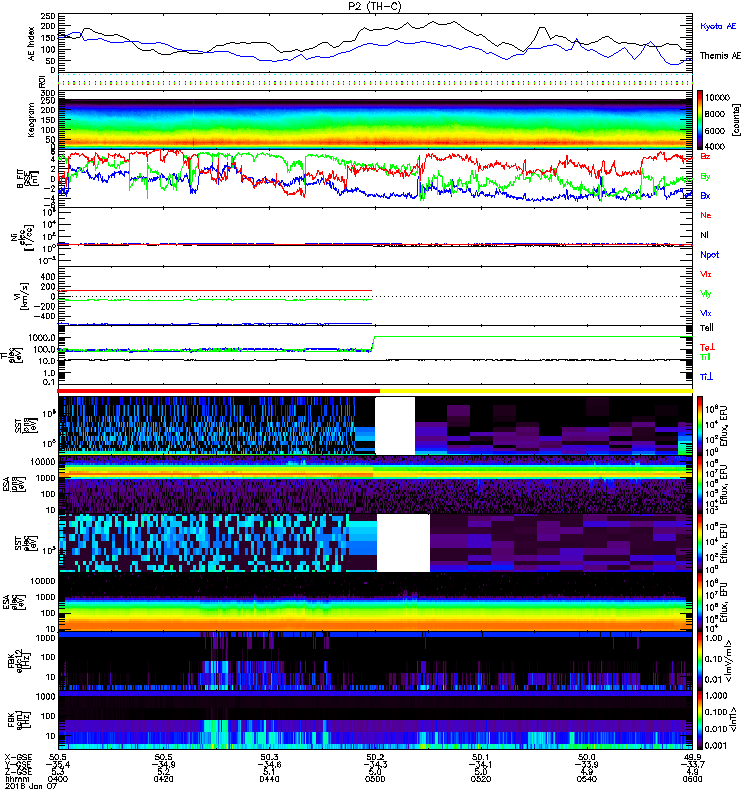Click the Keogram spectrogram panel
750x800 pixels.
(375, 120)
